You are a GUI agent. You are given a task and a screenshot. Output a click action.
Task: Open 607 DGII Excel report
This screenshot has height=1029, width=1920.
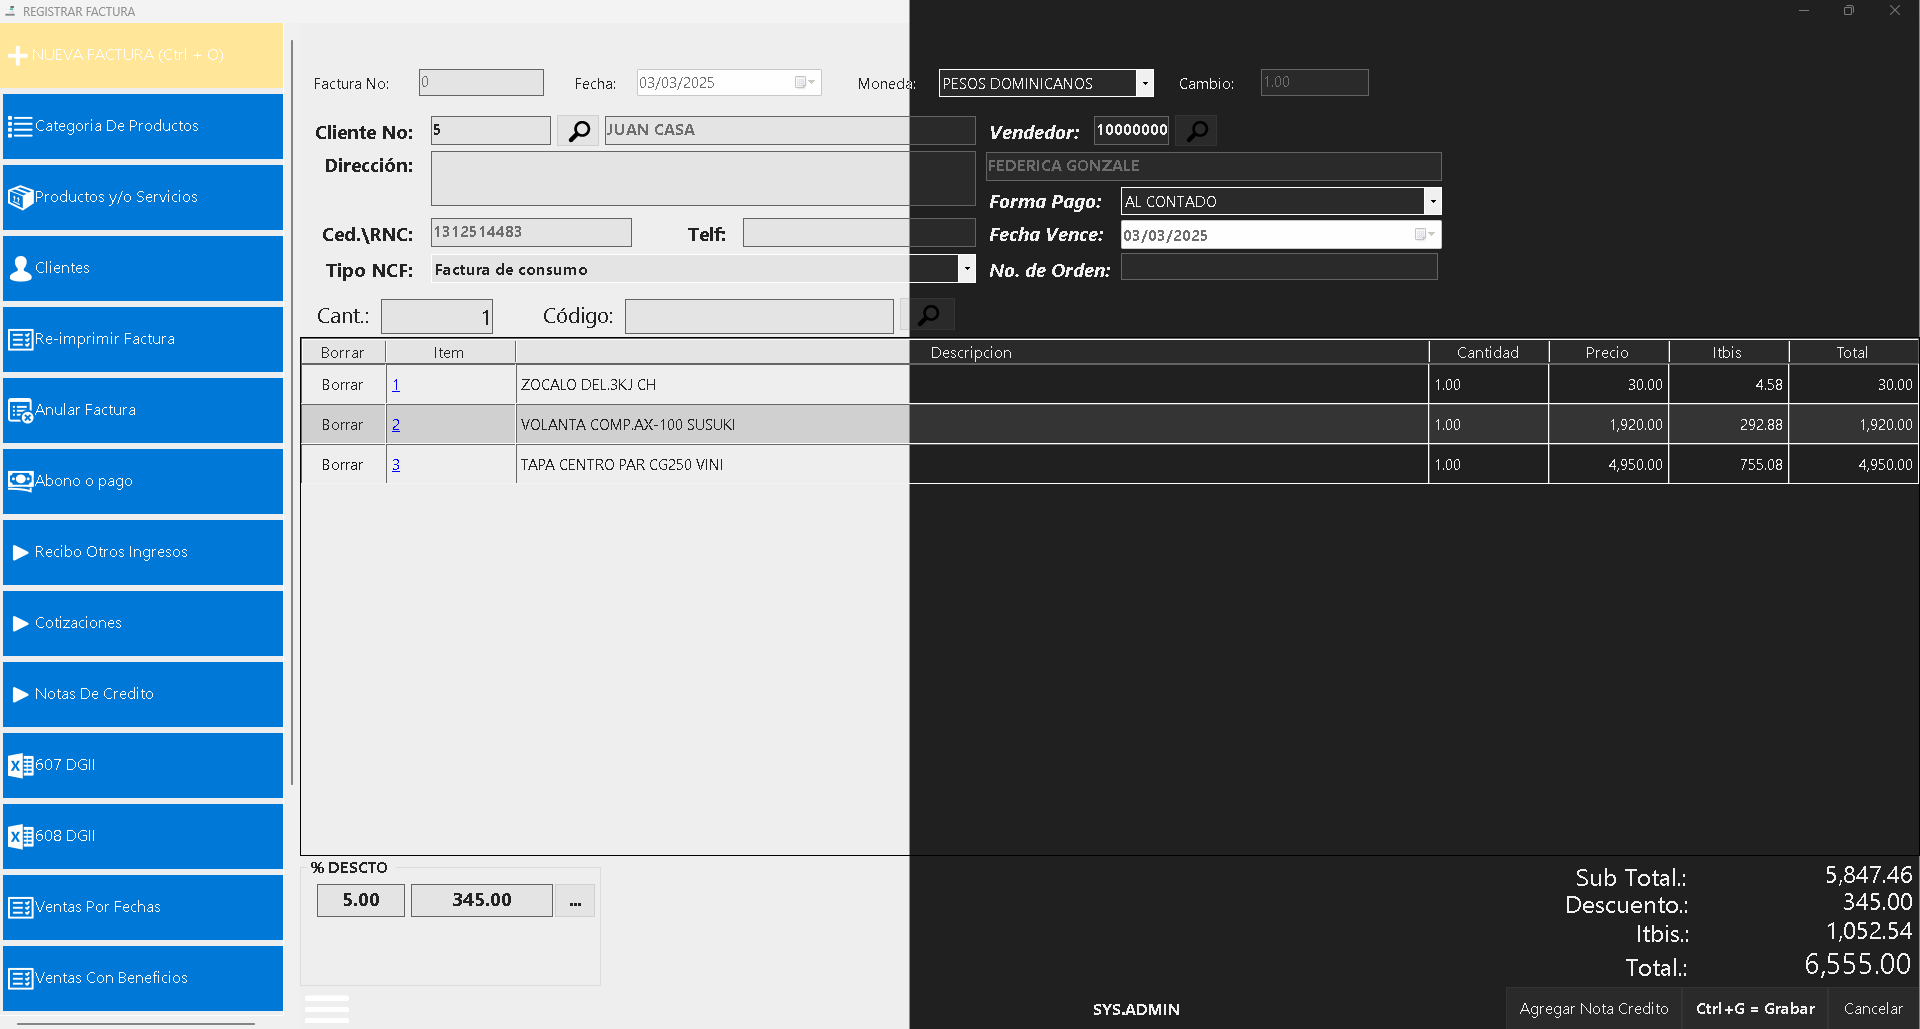(x=143, y=765)
